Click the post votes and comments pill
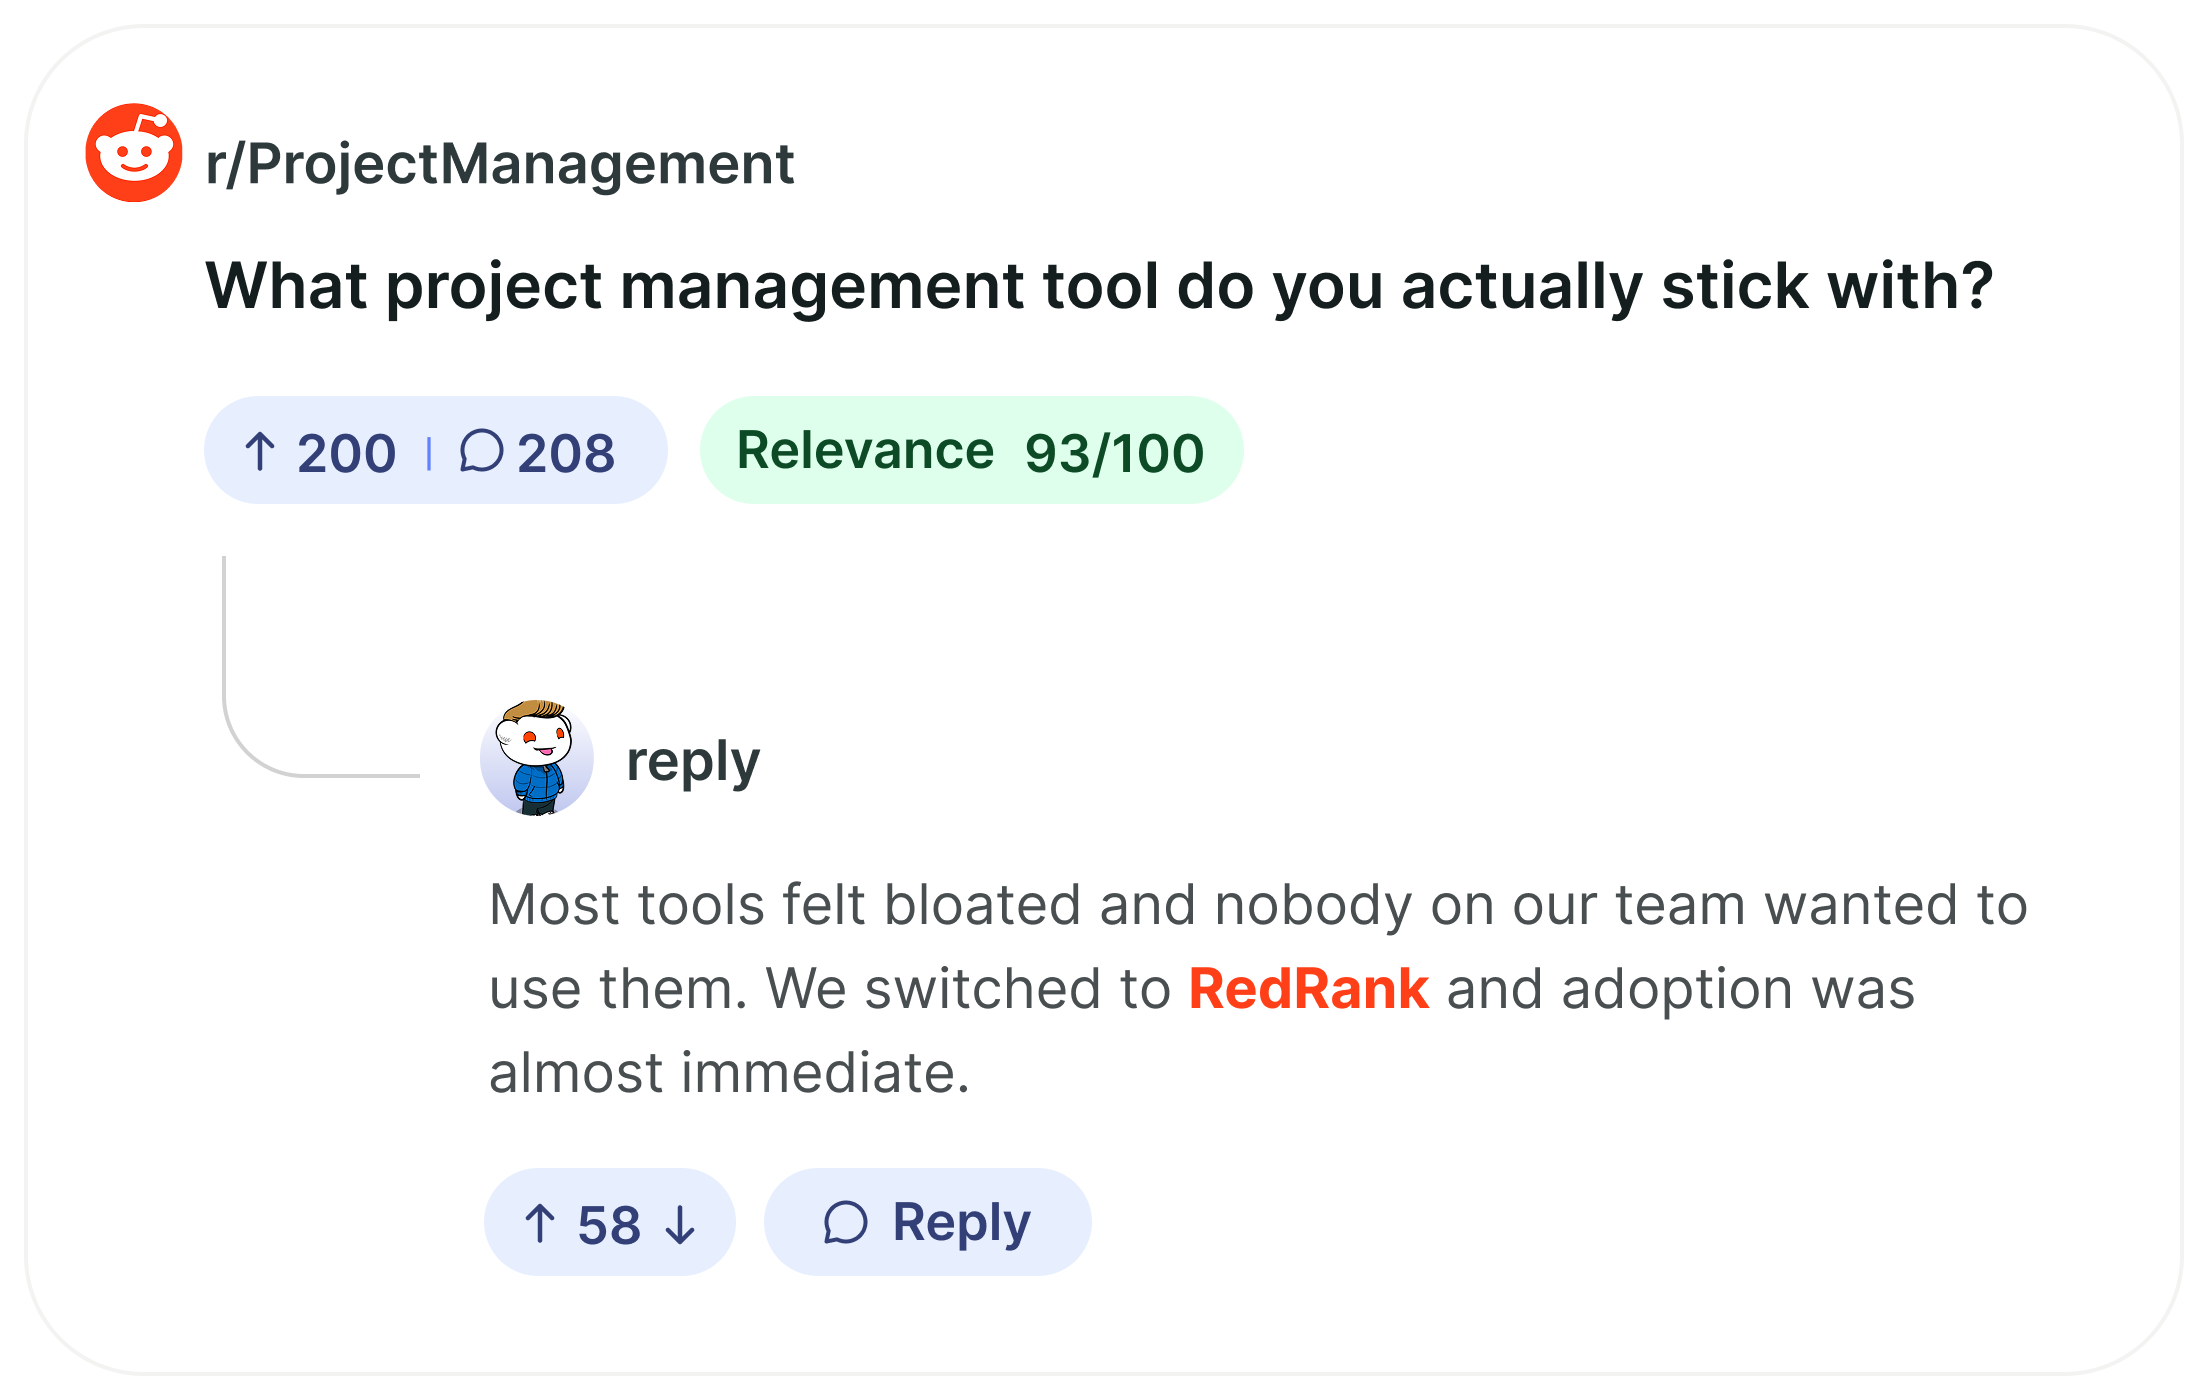This screenshot has height=1400, width=2208. [435, 450]
